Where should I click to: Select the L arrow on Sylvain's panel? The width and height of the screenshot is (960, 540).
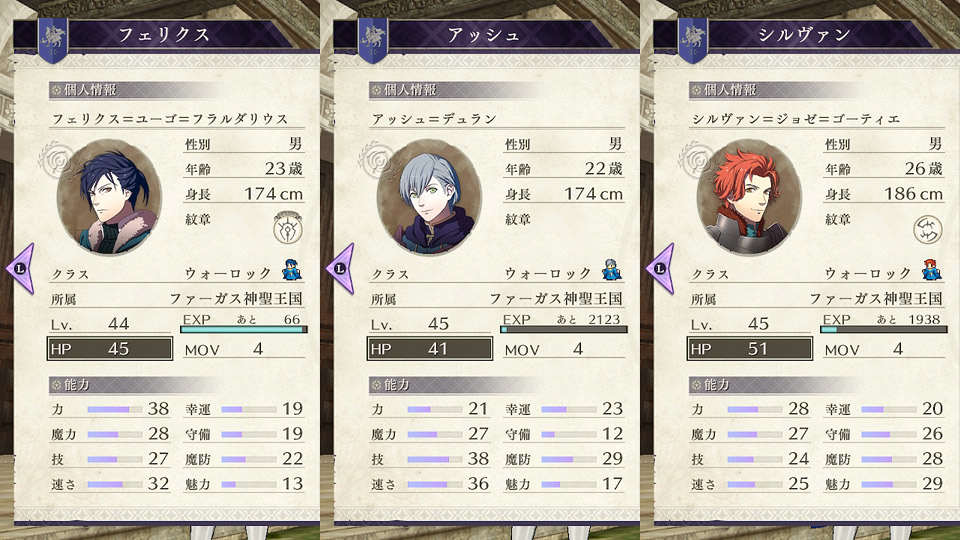(661, 269)
